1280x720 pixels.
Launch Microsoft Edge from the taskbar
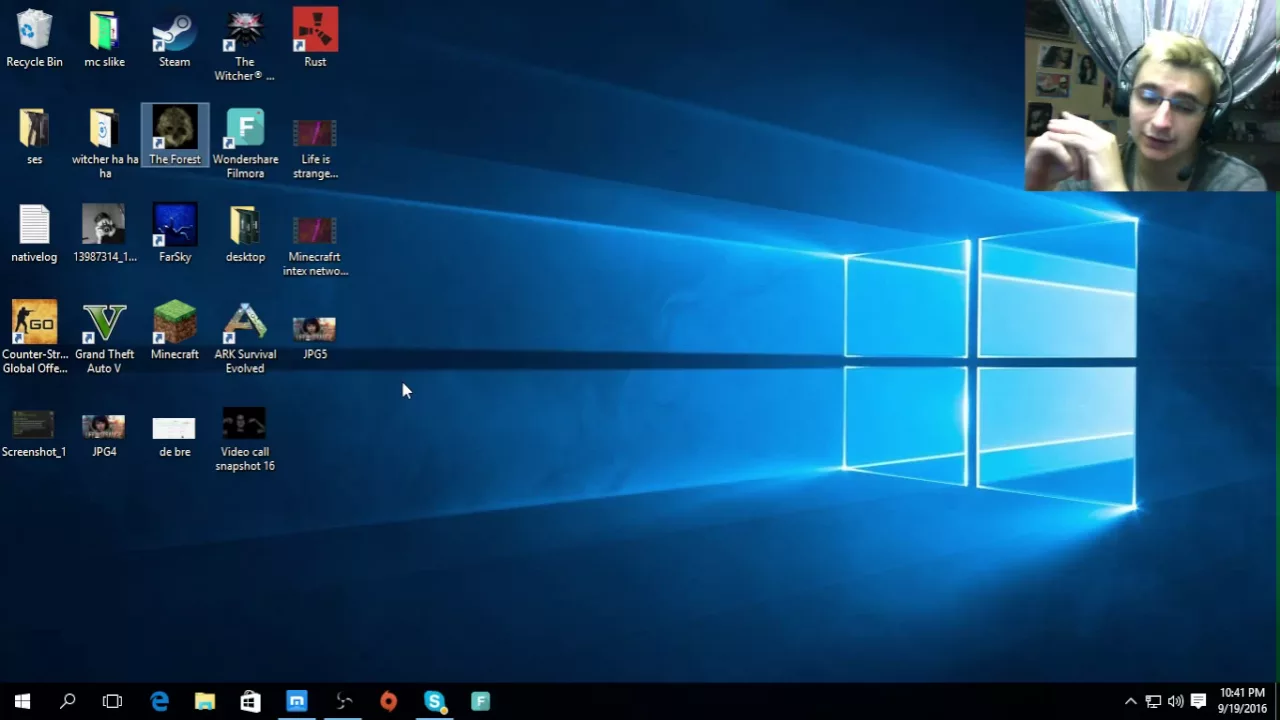point(159,701)
